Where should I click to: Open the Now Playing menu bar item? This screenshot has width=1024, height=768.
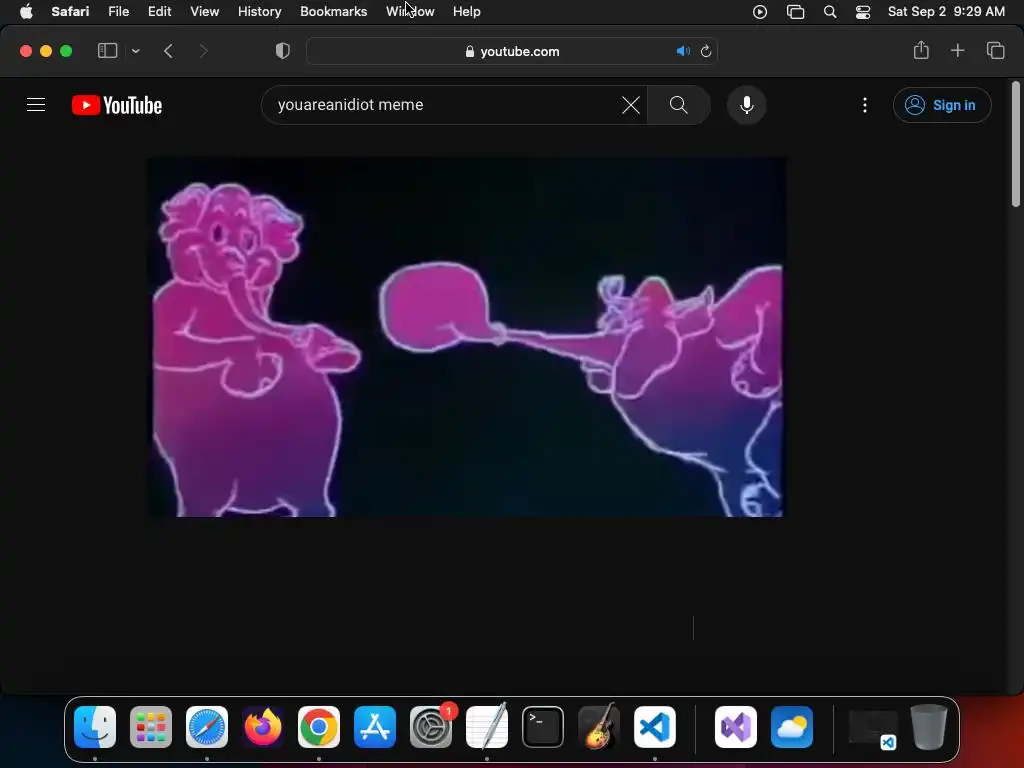pyautogui.click(x=760, y=12)
